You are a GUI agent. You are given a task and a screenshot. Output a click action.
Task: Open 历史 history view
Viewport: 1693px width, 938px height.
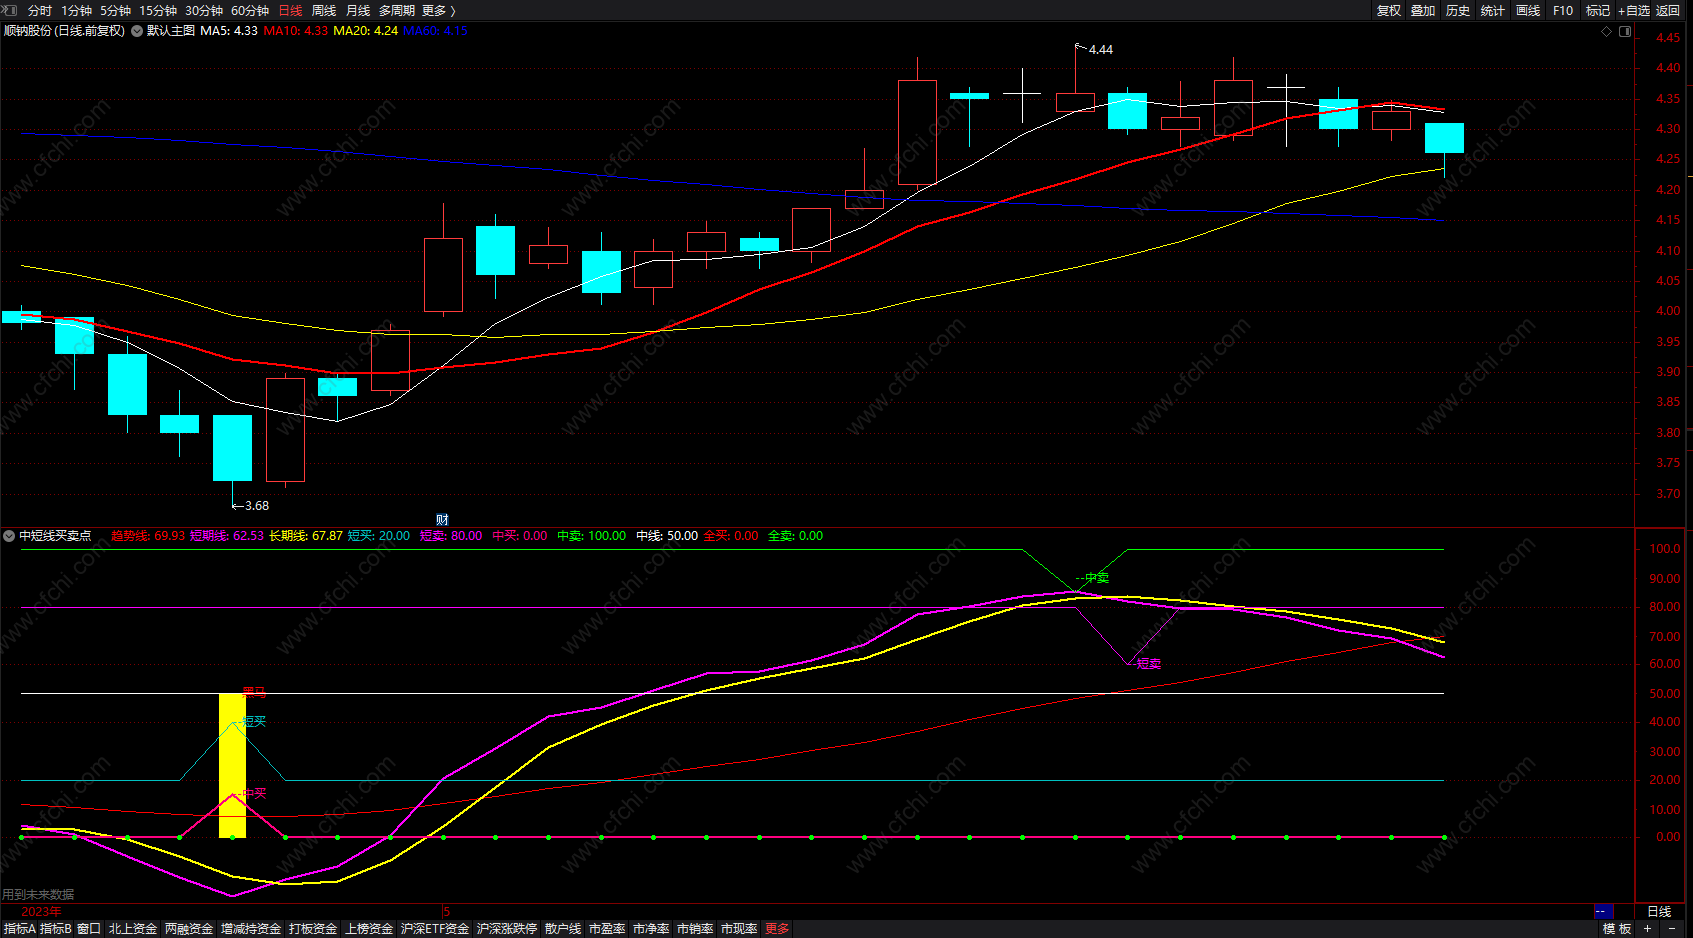pyautogui.click(x=1458, y=11)
